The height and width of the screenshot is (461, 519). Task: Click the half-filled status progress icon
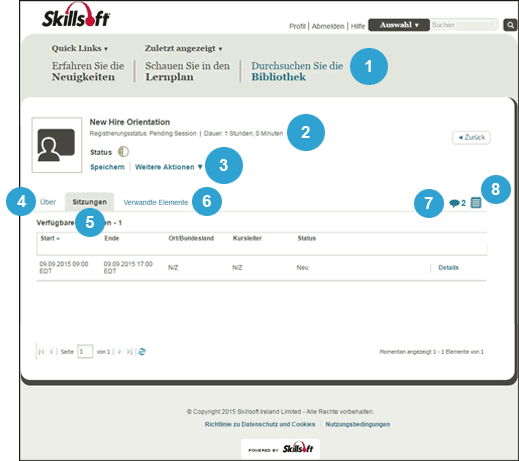123,152
